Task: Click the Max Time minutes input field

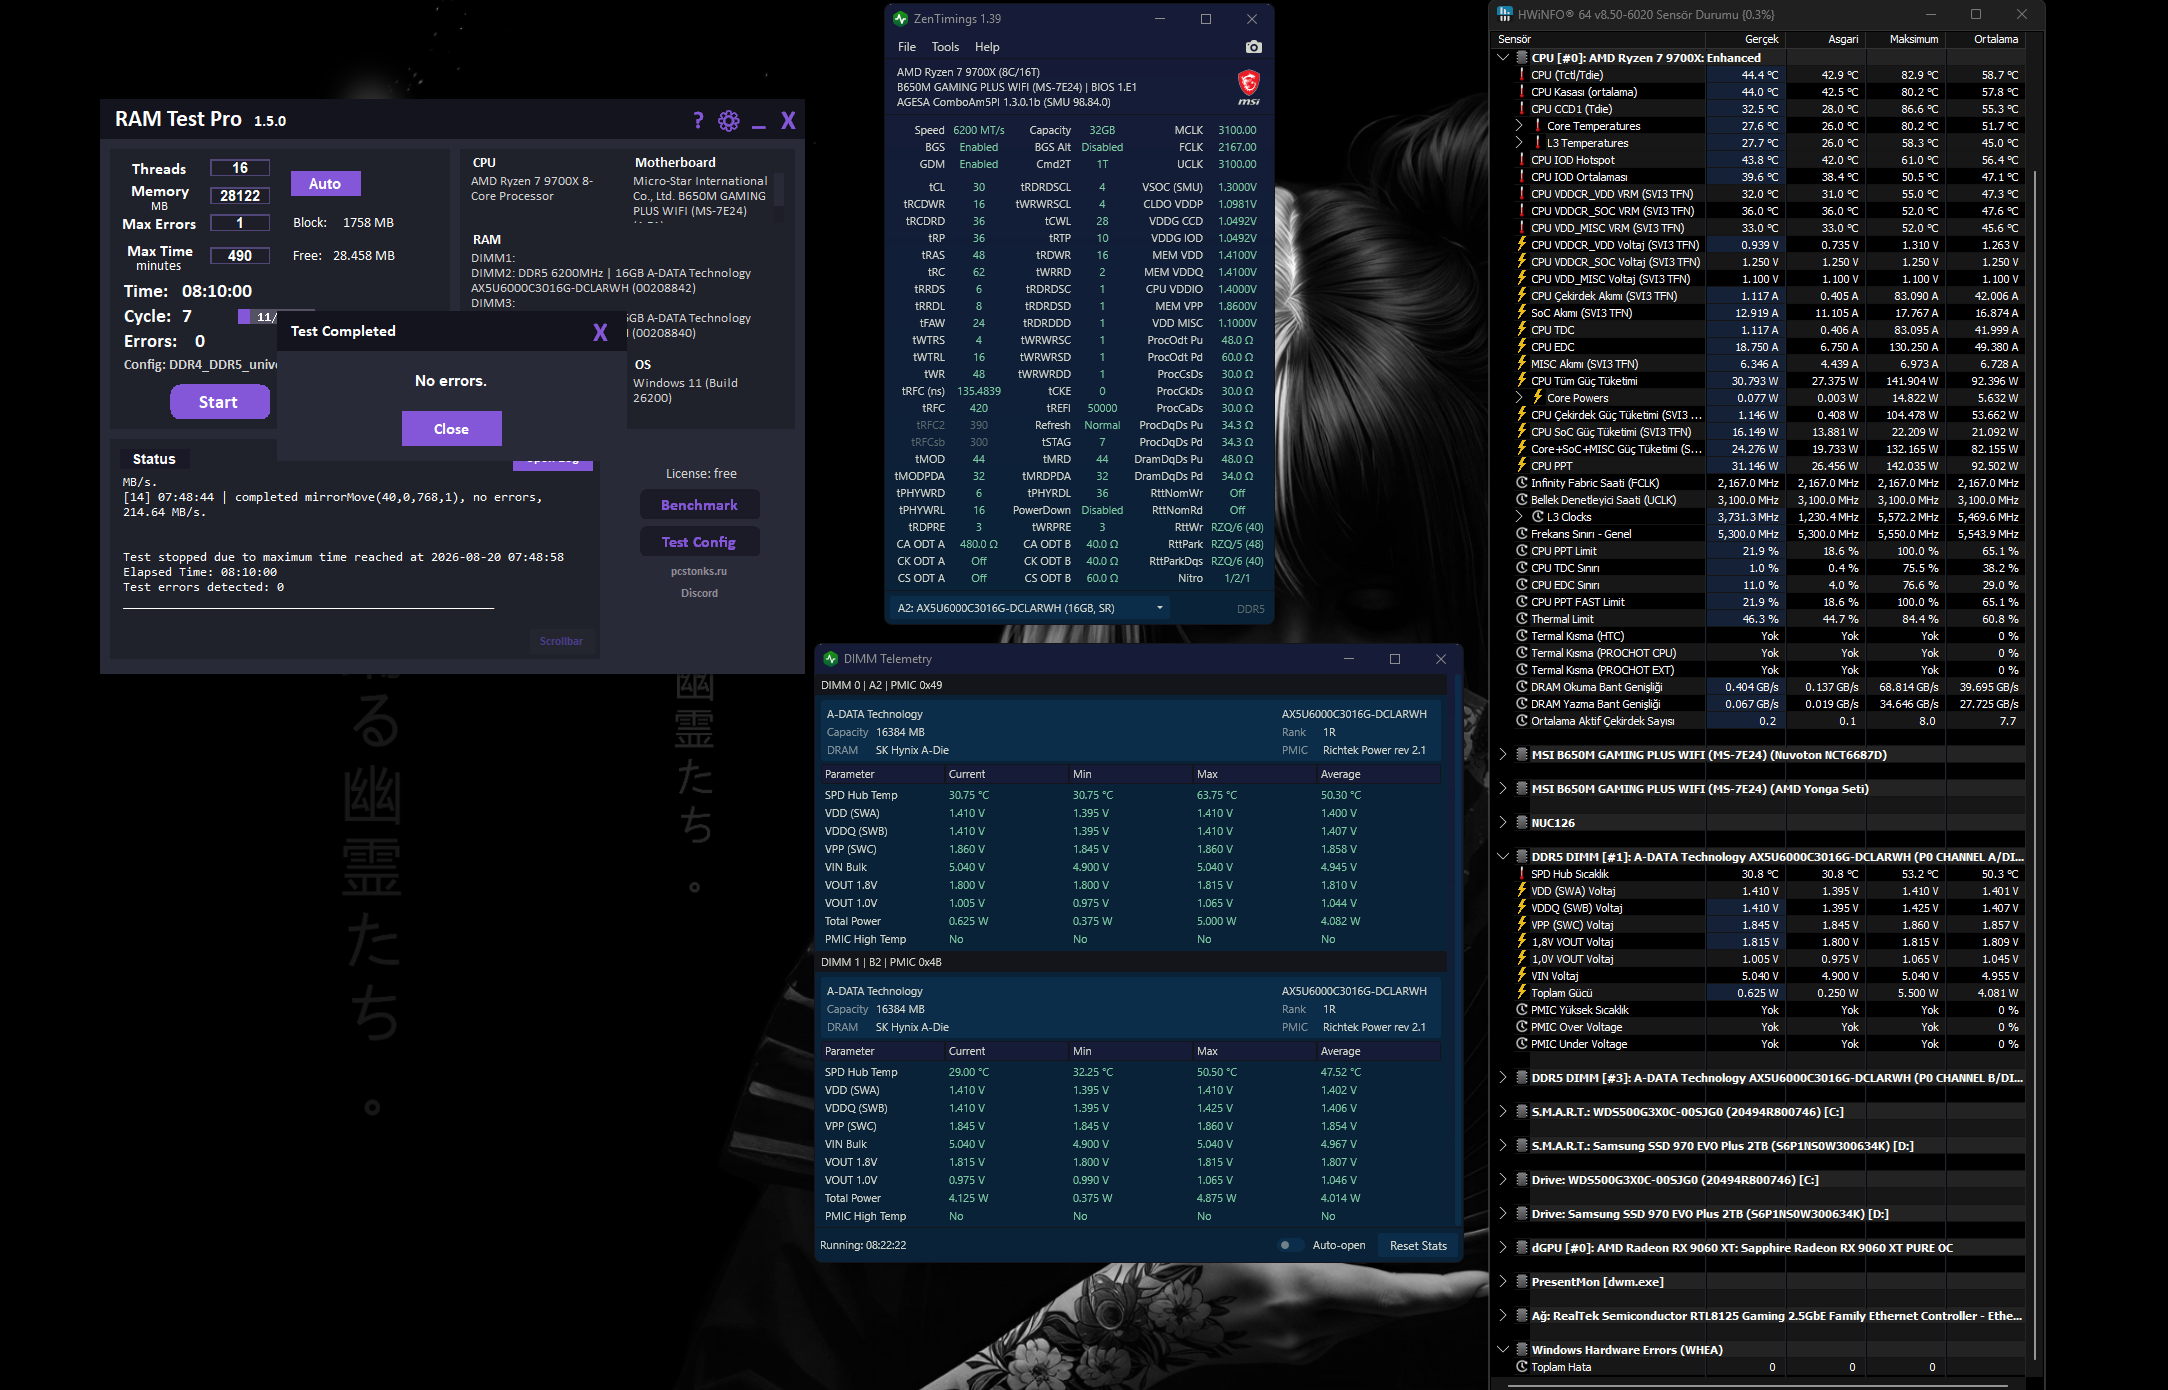Action: click(x=240, y=255)
